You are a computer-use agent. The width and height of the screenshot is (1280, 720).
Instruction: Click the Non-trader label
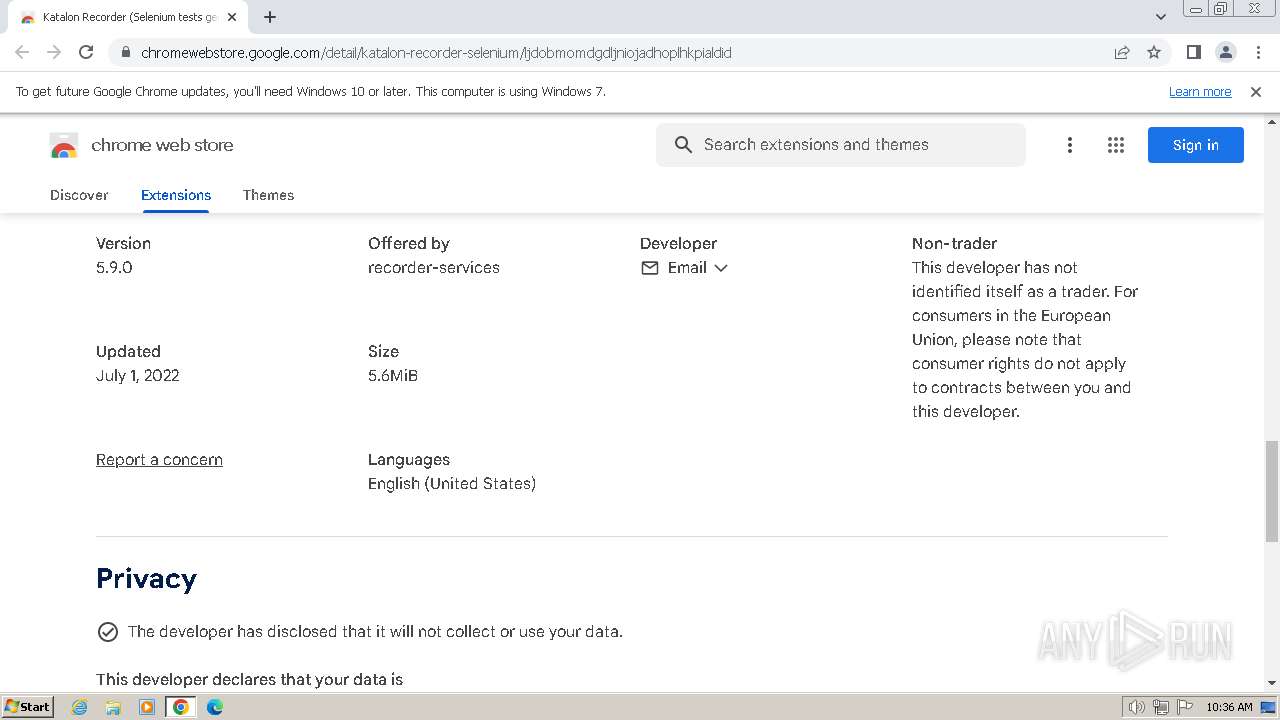(x=954, y=244)
